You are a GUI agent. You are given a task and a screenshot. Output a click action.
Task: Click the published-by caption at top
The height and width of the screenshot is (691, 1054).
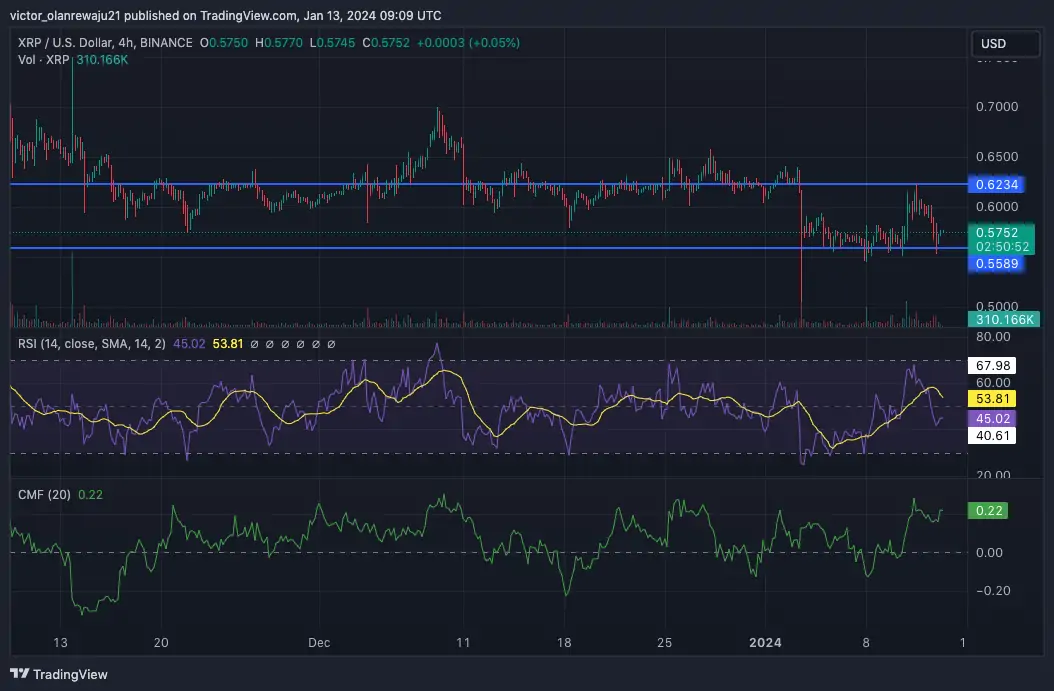pos(226,15)
